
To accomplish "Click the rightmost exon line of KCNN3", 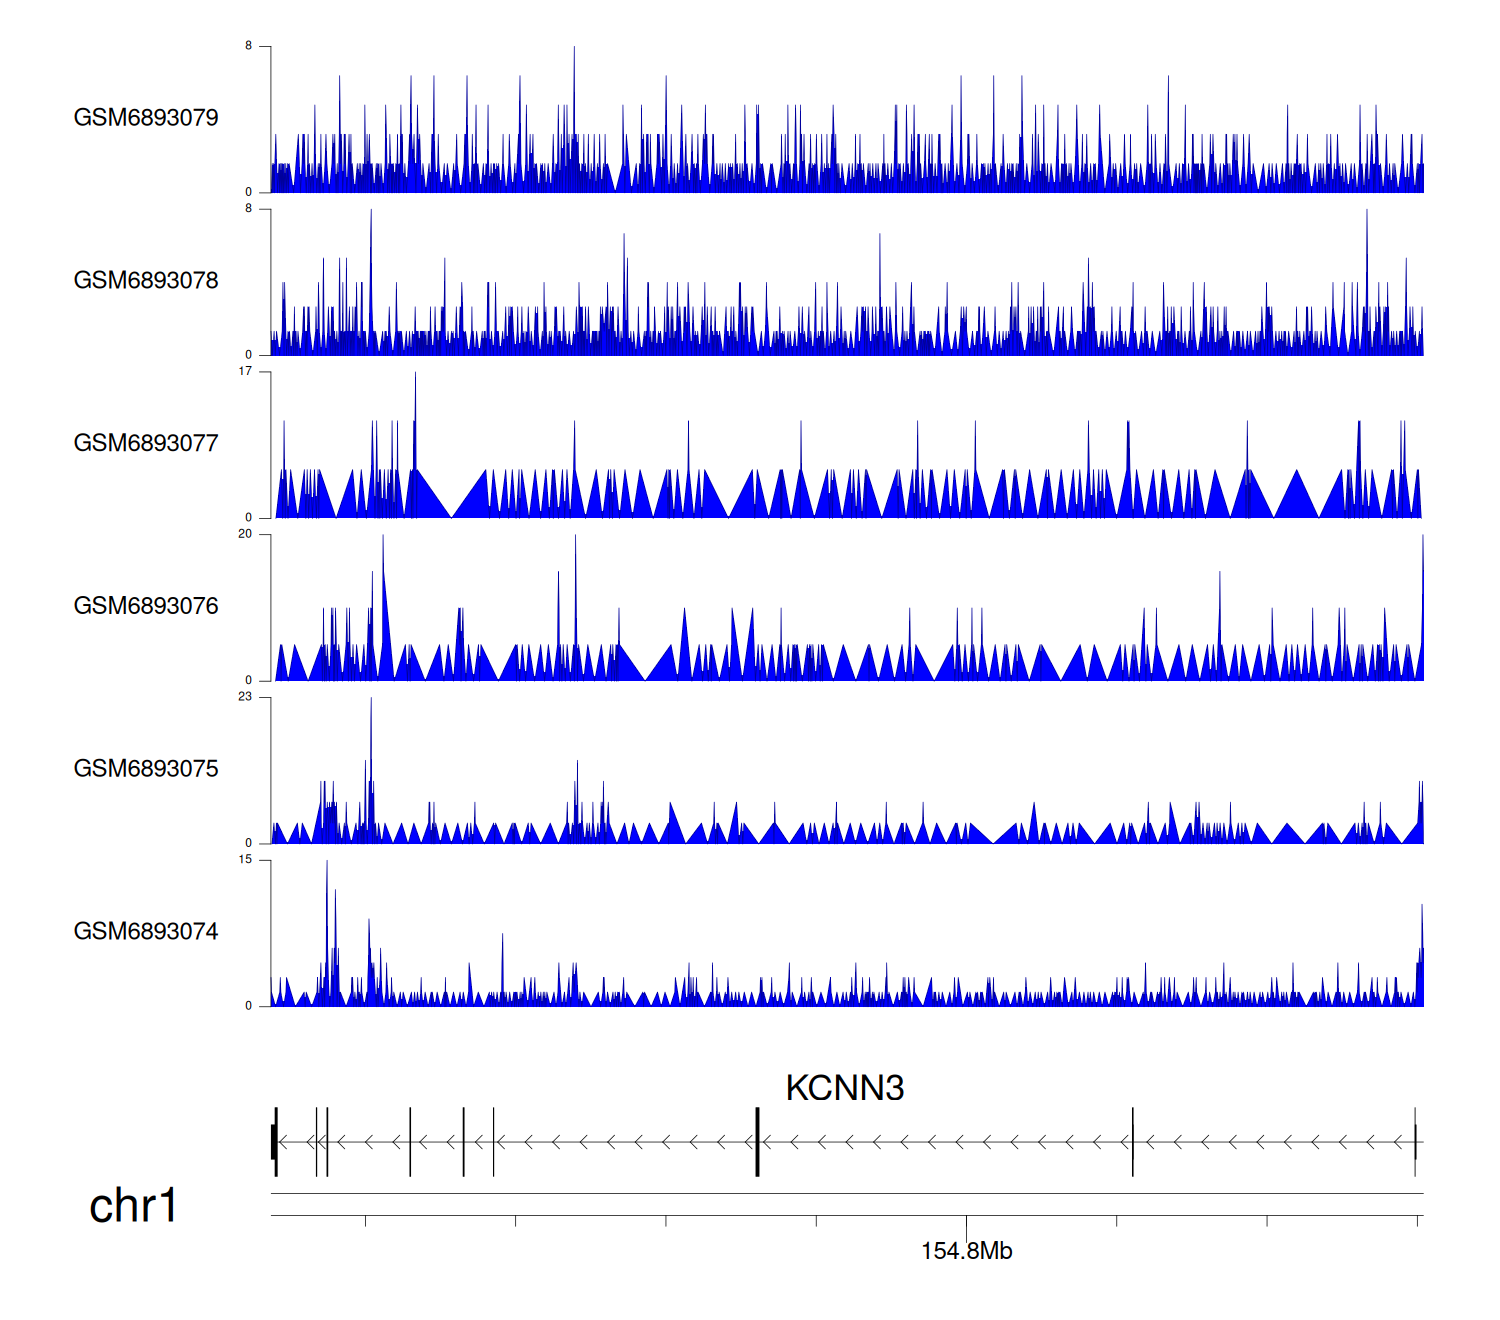I will pos(1415,1142).
